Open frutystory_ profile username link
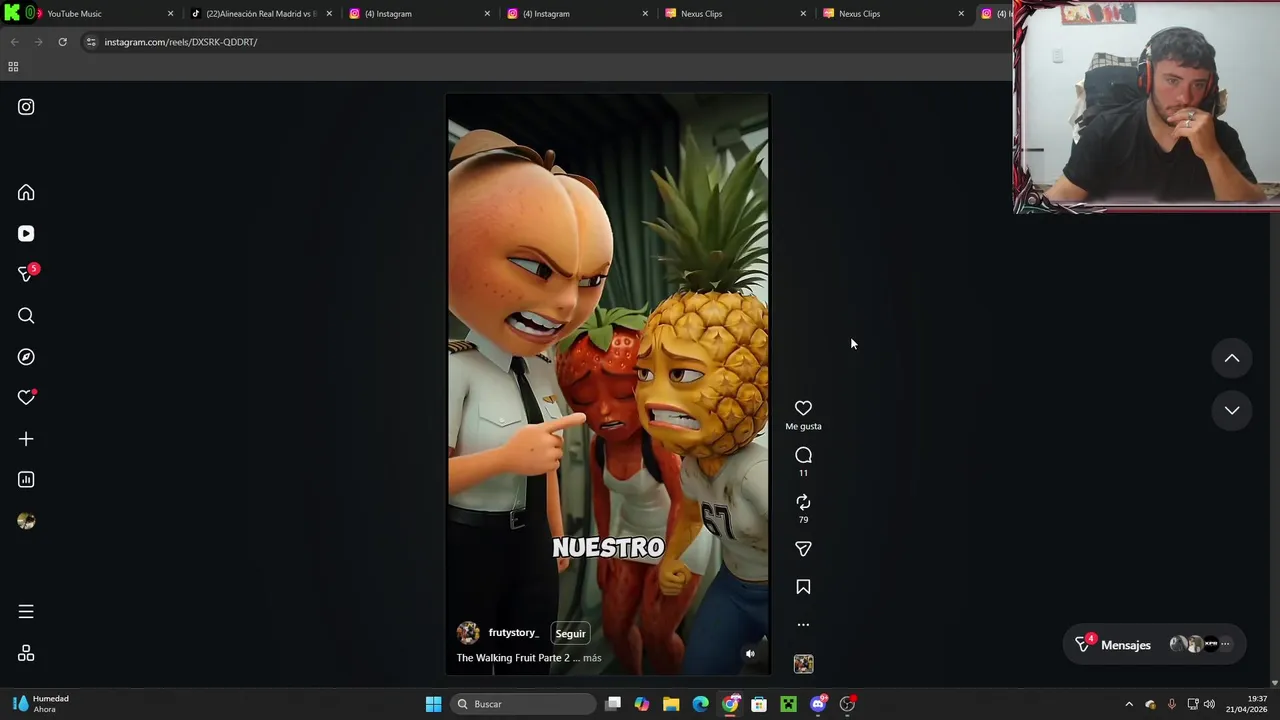This screenshot has width=1280, height=720. click(x=513, y=633)
